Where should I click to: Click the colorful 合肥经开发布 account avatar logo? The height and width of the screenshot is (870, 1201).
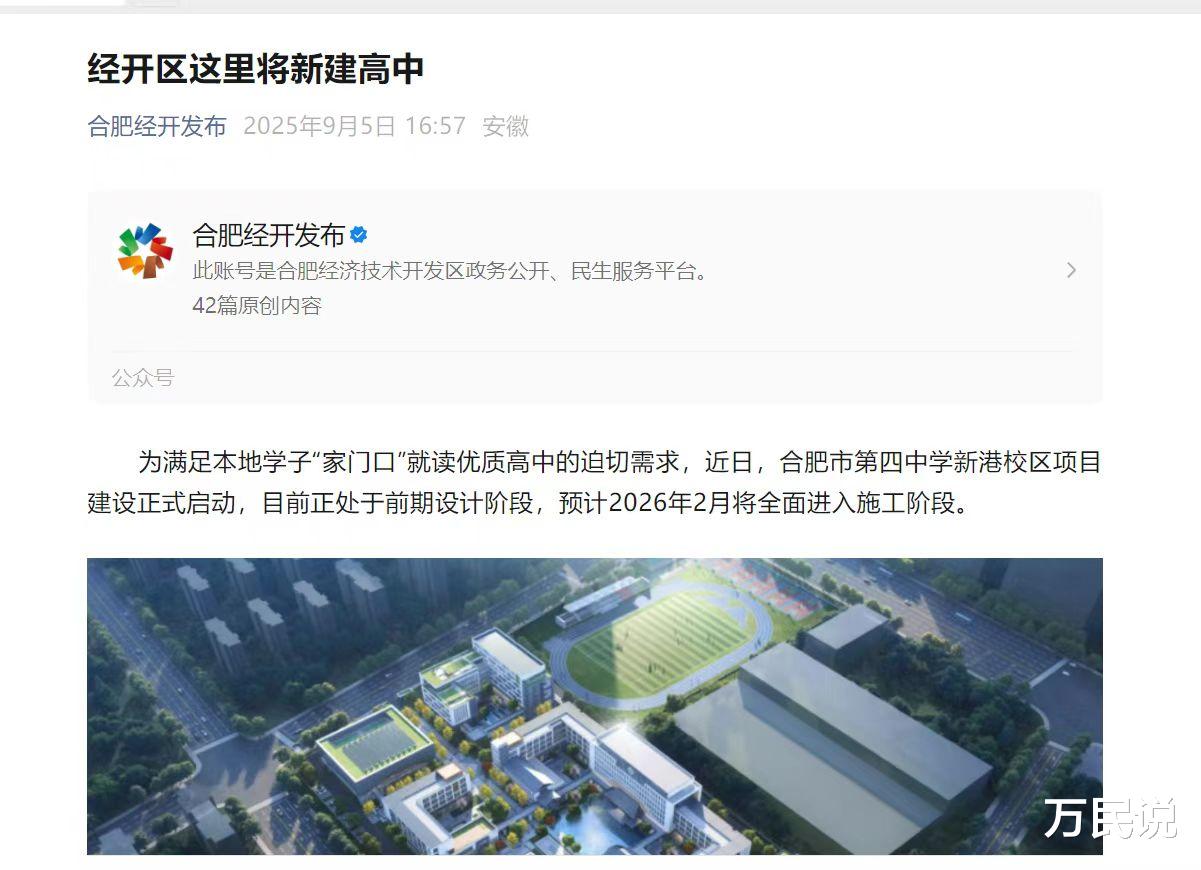pyautogui.click(x=145, y=250)
